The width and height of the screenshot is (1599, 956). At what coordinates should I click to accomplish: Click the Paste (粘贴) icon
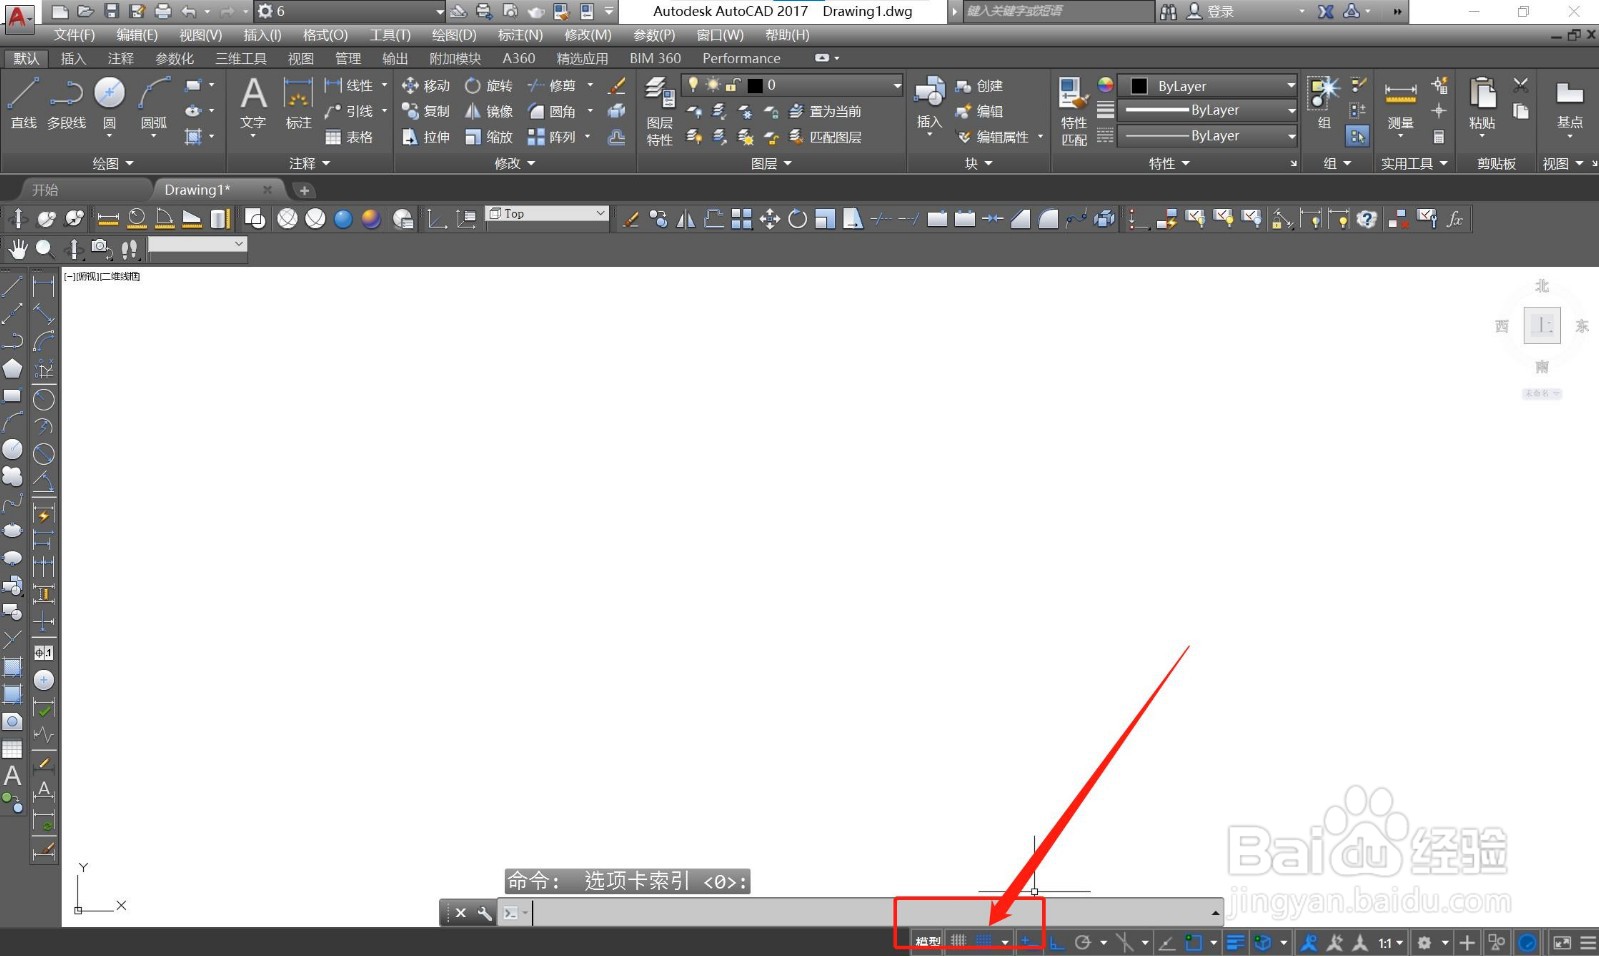coord(1482,103)
